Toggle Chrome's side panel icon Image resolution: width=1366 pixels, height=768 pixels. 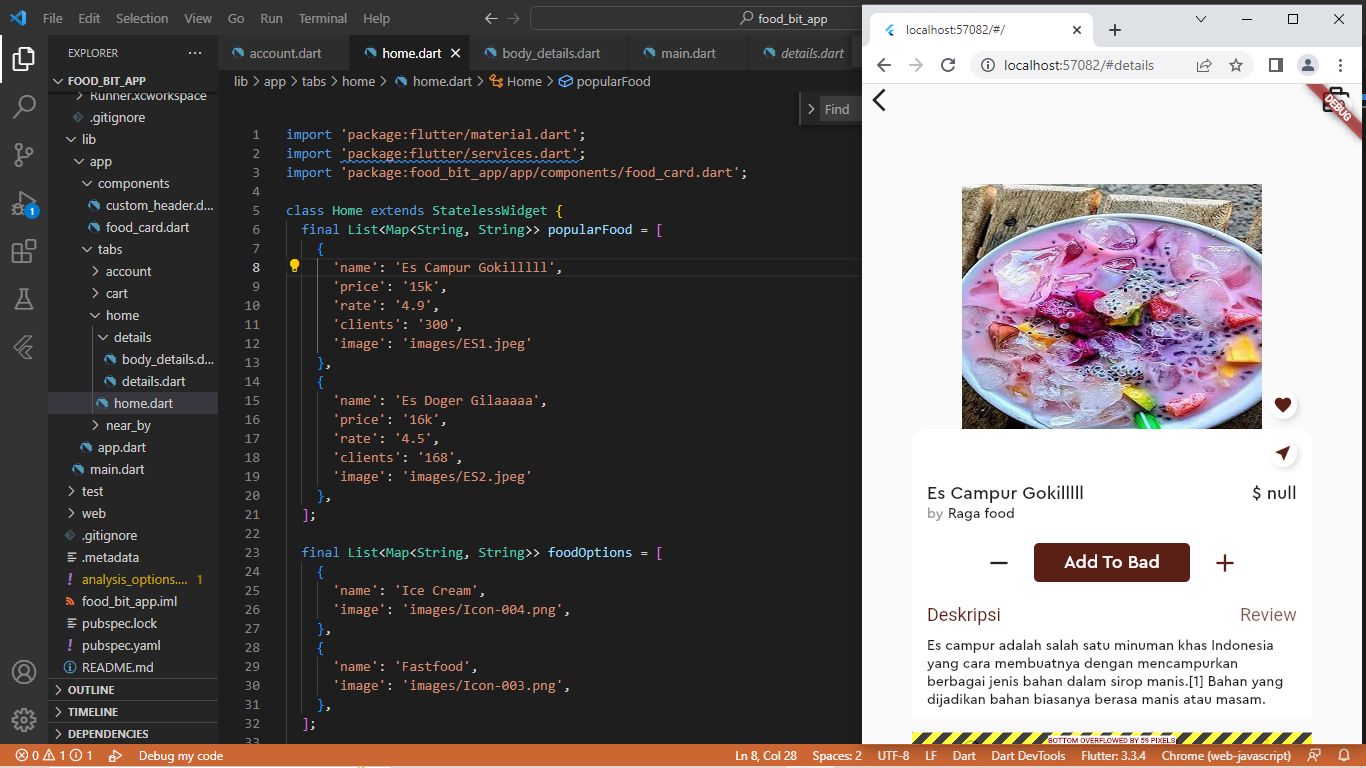point(1274,64)
